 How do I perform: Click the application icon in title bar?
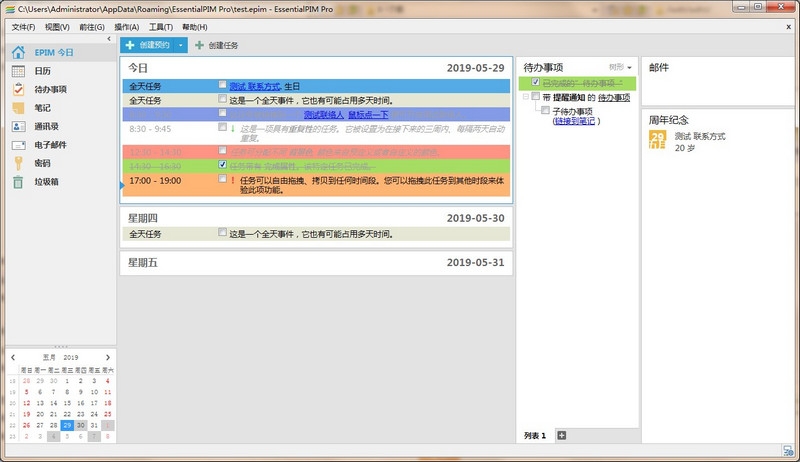tap(10, 9)
